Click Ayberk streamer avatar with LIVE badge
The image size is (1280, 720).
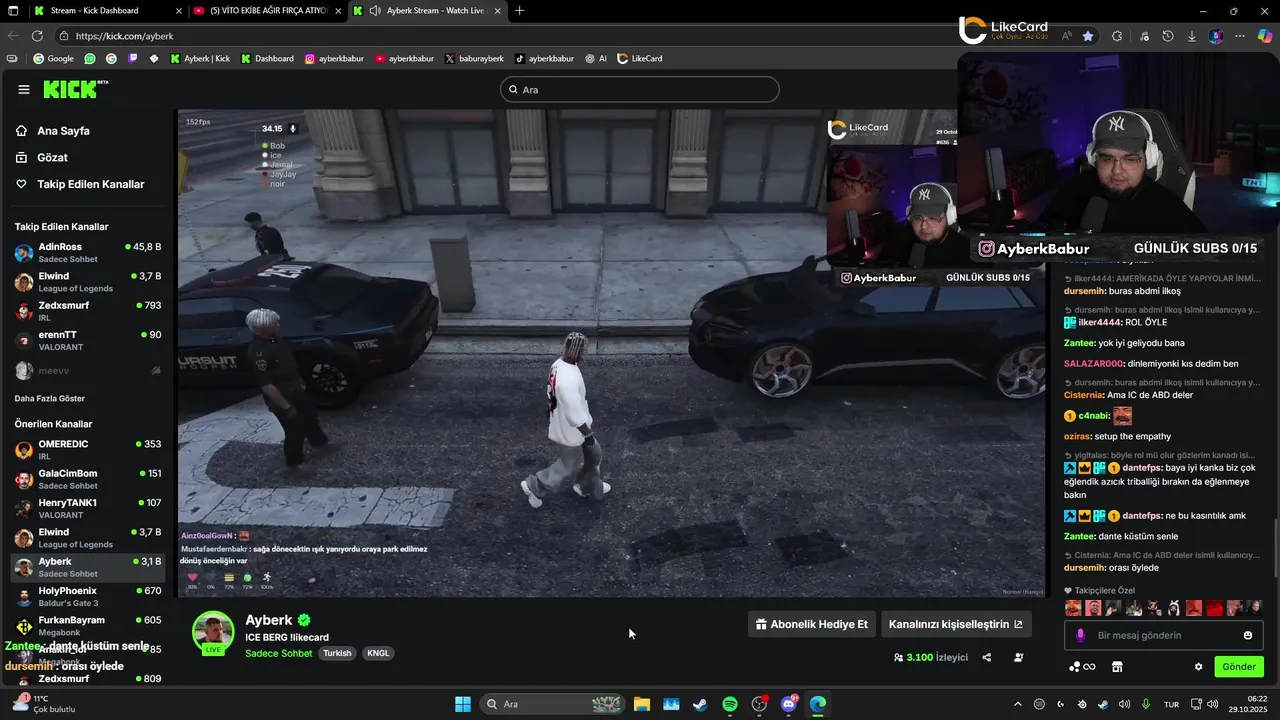click(x=213, y=633)
